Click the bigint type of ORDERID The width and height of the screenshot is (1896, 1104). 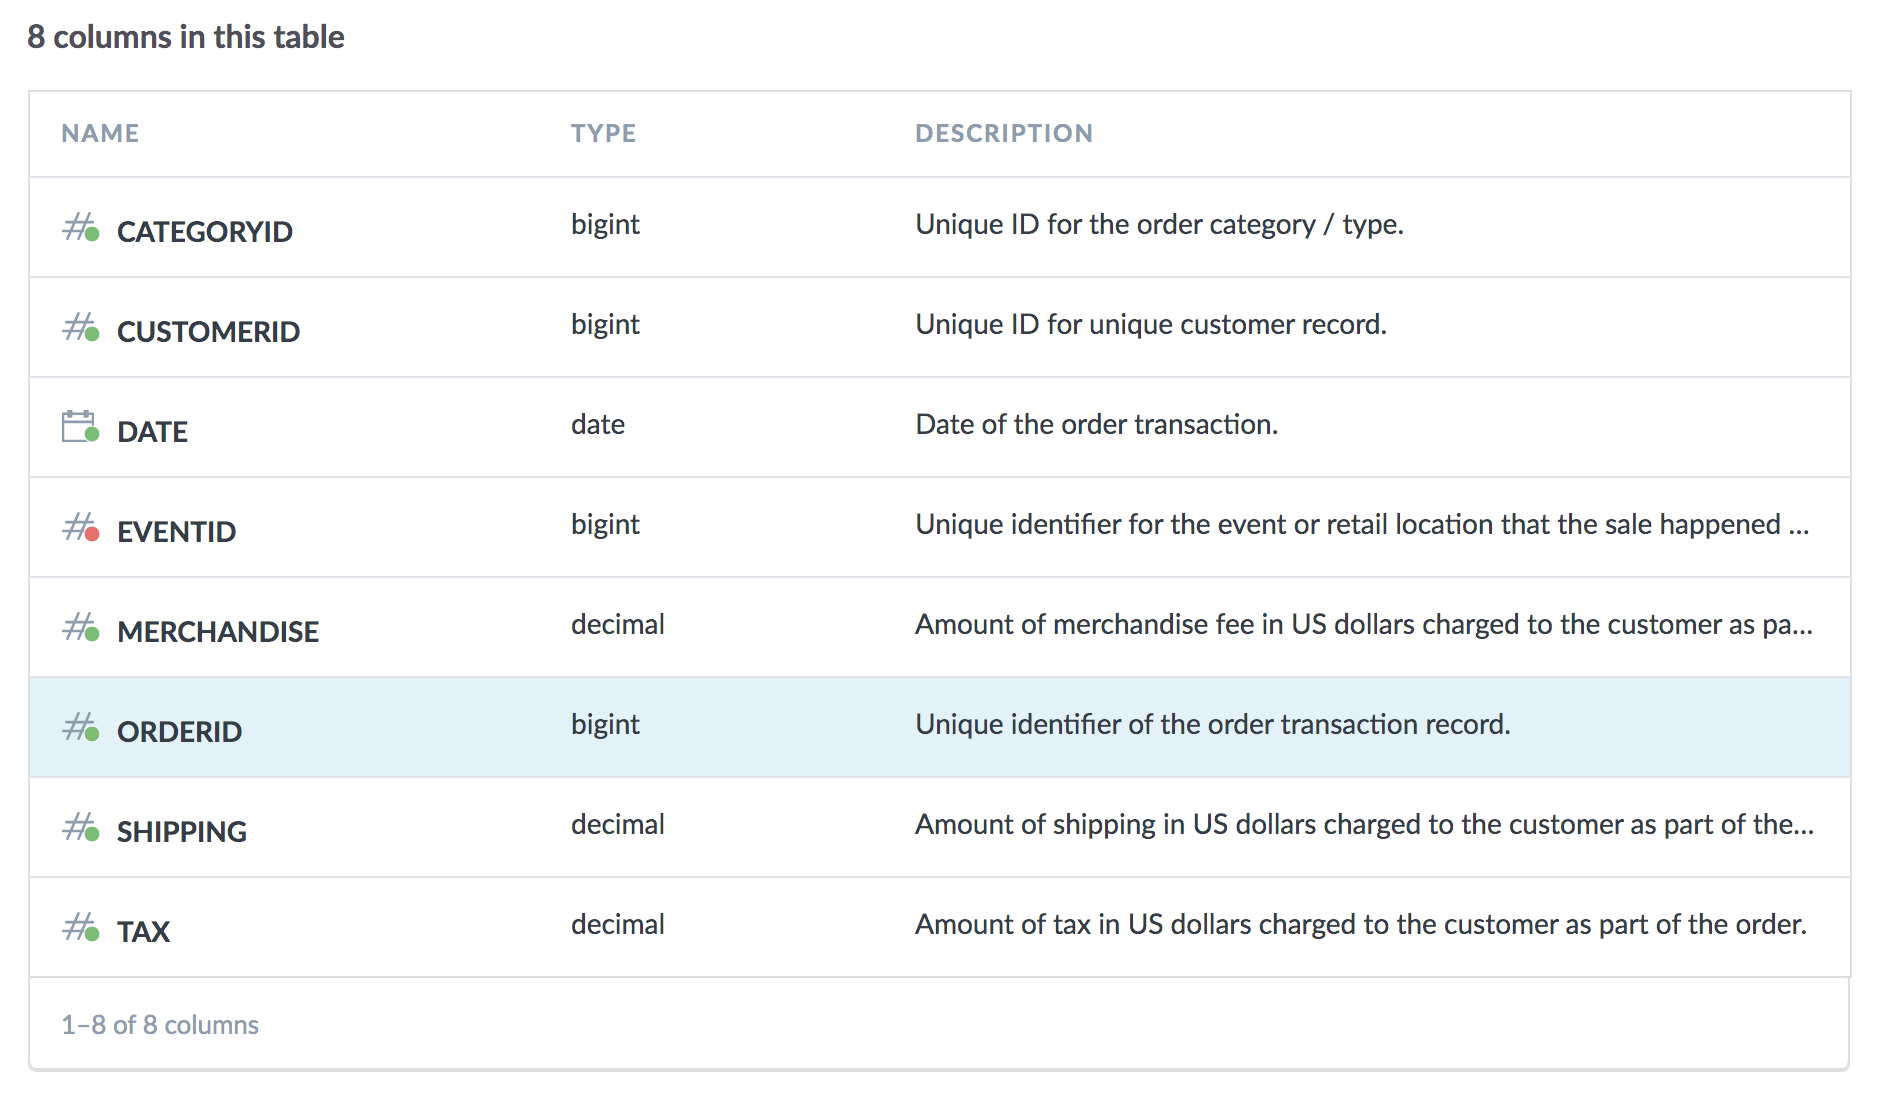point(605,725)
